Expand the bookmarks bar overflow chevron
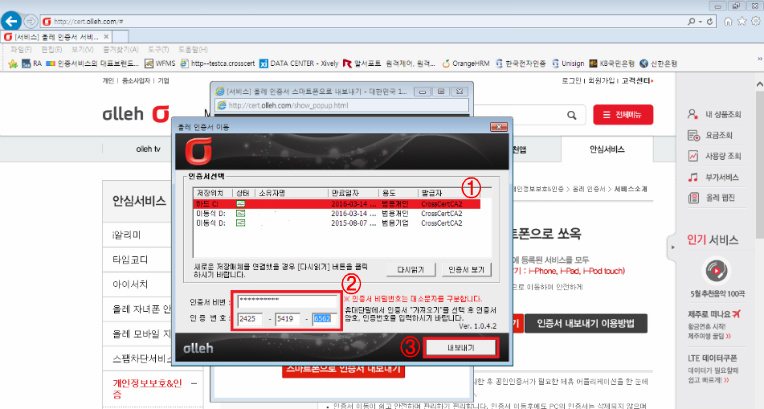This screenshot has width=764, height=409. (x=760, y=58)
